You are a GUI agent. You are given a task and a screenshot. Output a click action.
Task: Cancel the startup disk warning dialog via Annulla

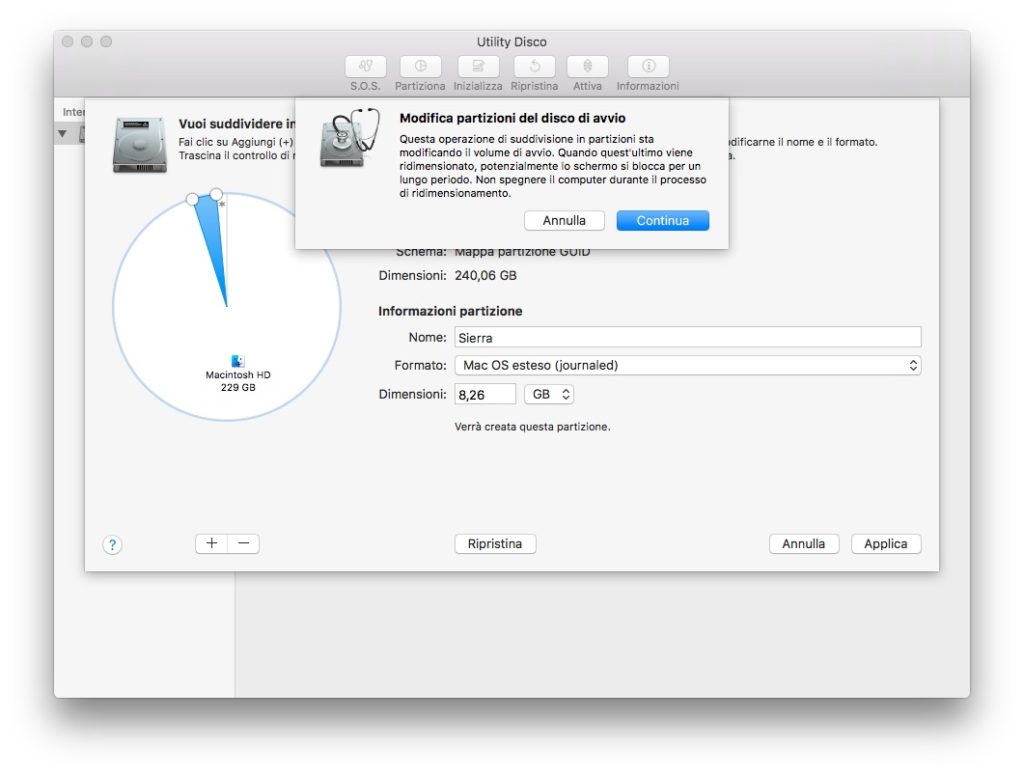click(564, 221)
